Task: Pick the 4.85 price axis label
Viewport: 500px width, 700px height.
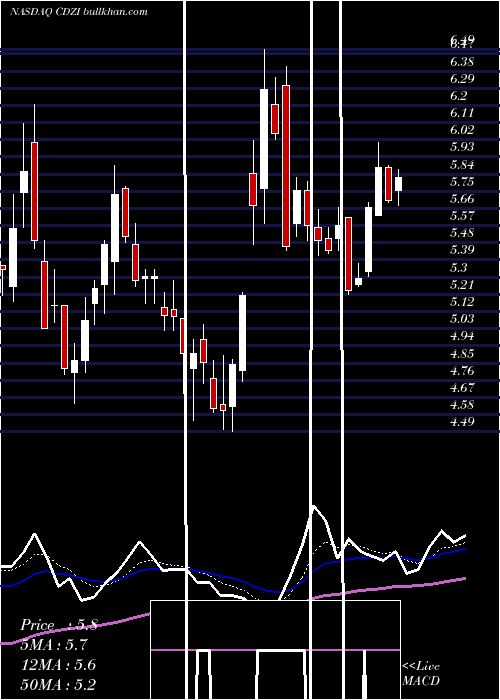Action: coord(462,354)
